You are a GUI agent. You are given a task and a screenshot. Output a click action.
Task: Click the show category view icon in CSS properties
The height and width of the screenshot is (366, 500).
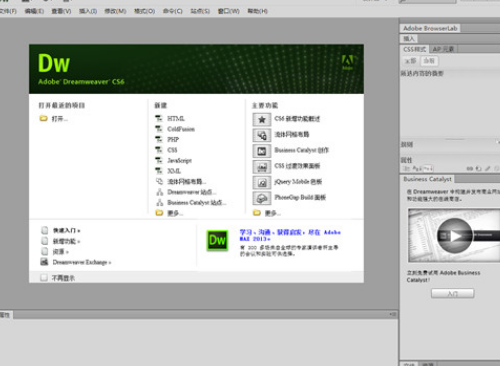tap(407, 169)
